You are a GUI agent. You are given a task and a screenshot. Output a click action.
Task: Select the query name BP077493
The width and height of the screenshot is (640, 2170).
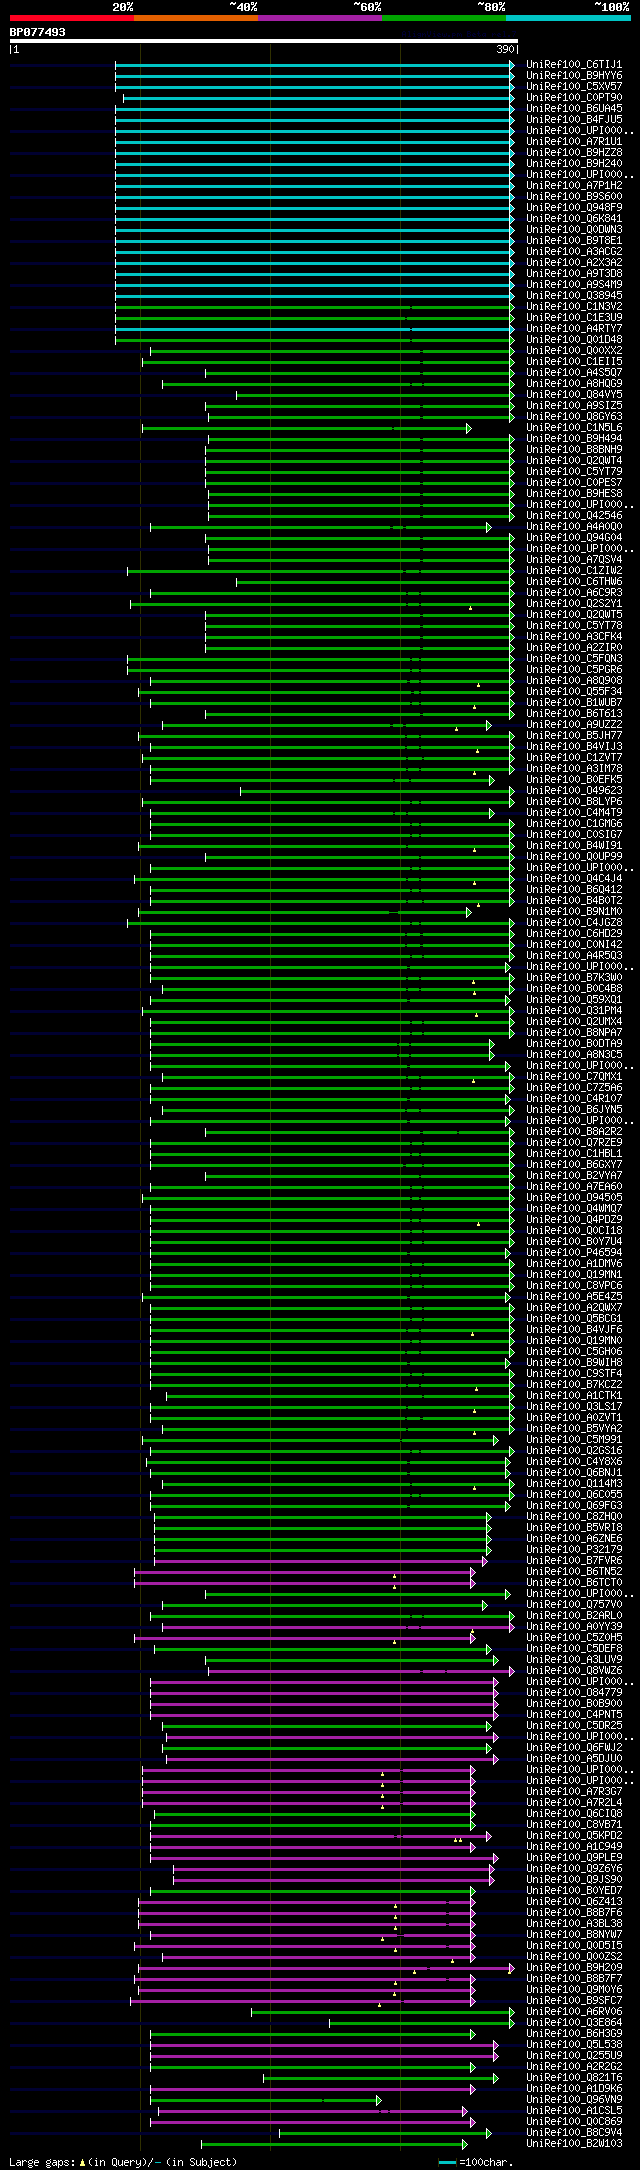(38, 32)
